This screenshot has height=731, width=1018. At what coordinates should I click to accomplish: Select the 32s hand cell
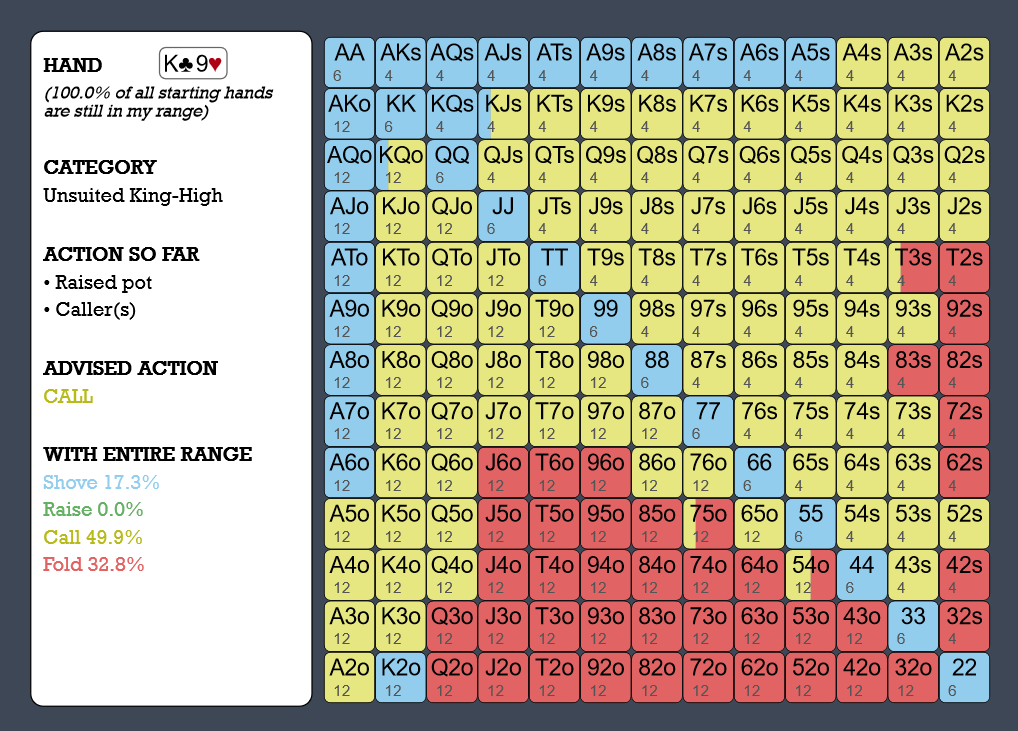coord(965,626)
